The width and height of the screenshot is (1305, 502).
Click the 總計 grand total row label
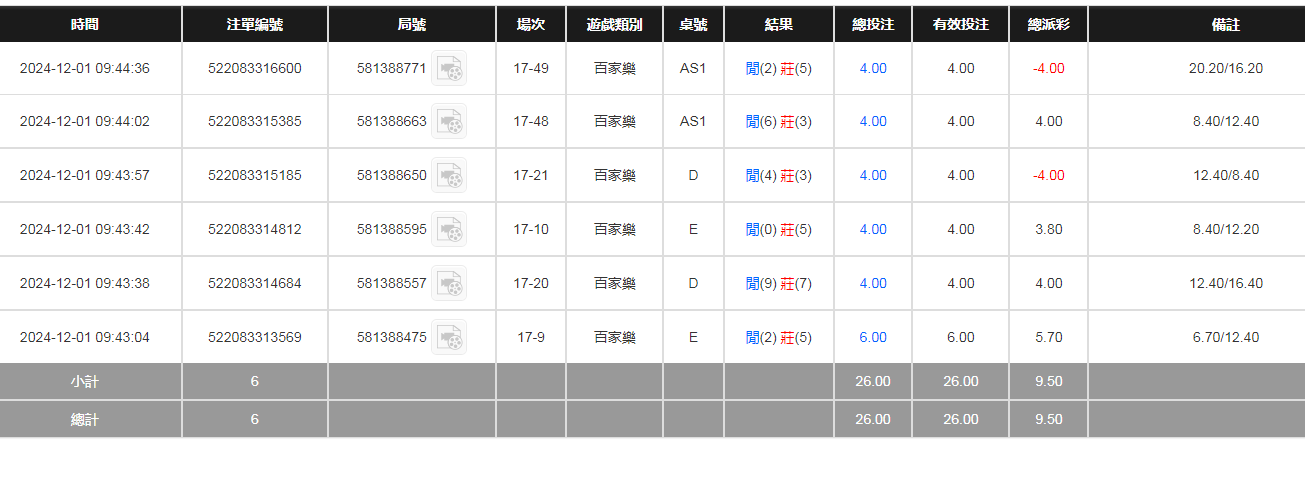(x=85, y=420)
